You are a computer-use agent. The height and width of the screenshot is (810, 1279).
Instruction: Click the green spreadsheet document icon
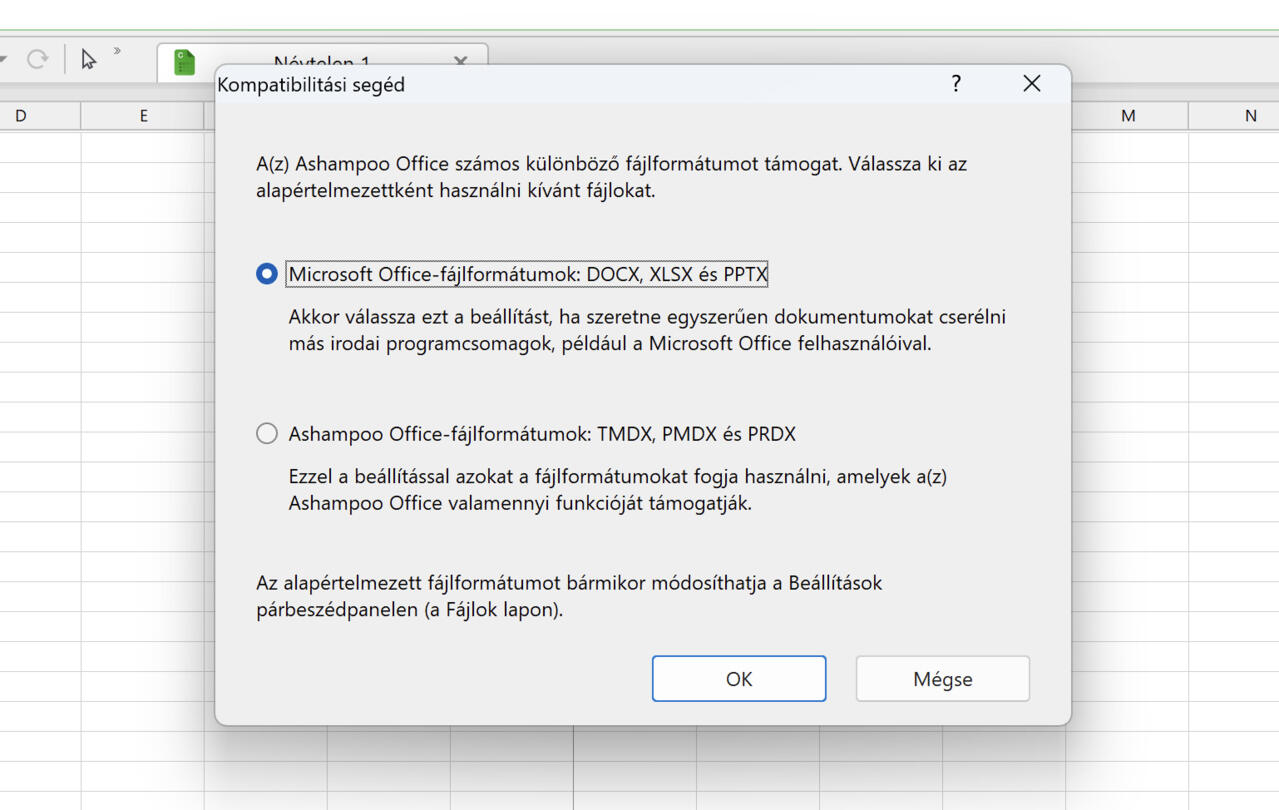[185, 62]
